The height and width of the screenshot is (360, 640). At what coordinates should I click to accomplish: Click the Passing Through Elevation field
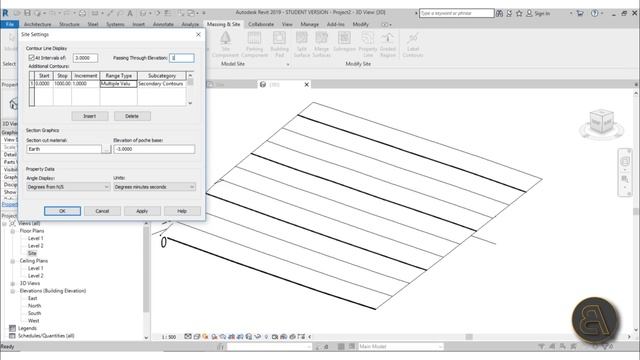click(182, 58)
